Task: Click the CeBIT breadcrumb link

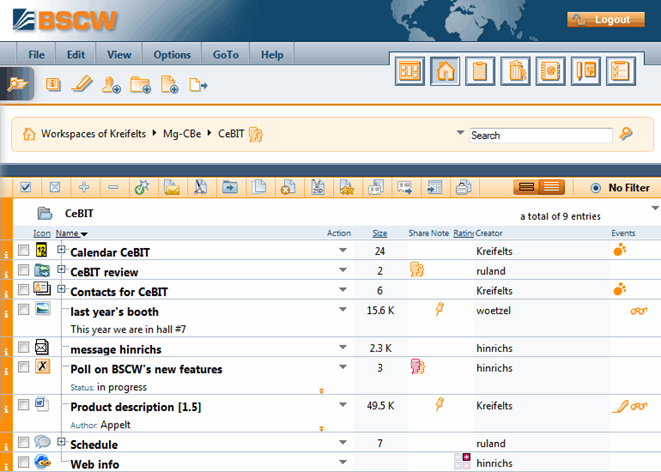Action: coord(231,134)
